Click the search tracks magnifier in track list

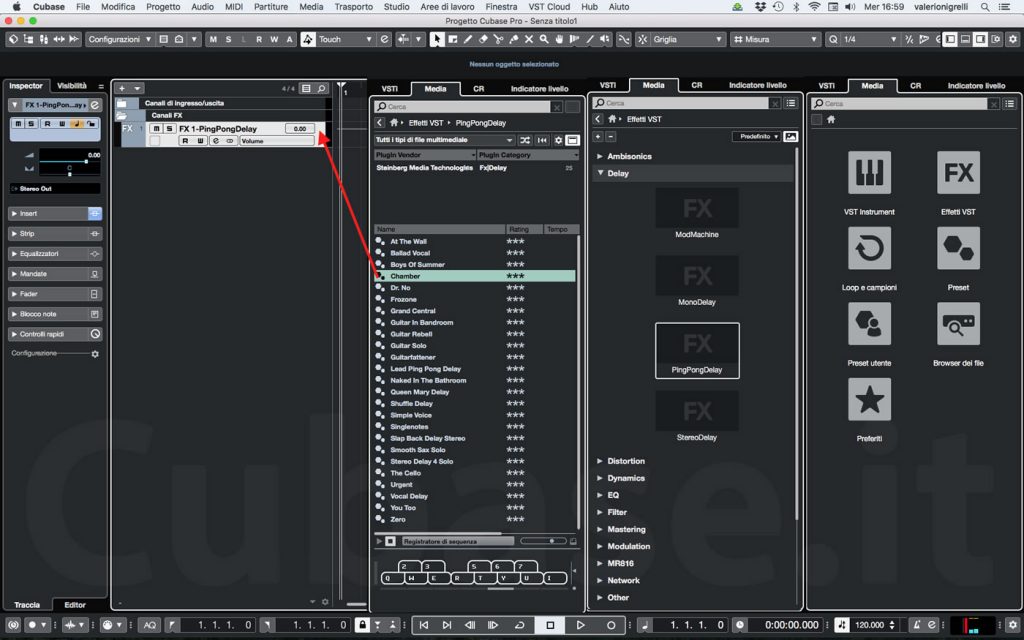(321, 88)
